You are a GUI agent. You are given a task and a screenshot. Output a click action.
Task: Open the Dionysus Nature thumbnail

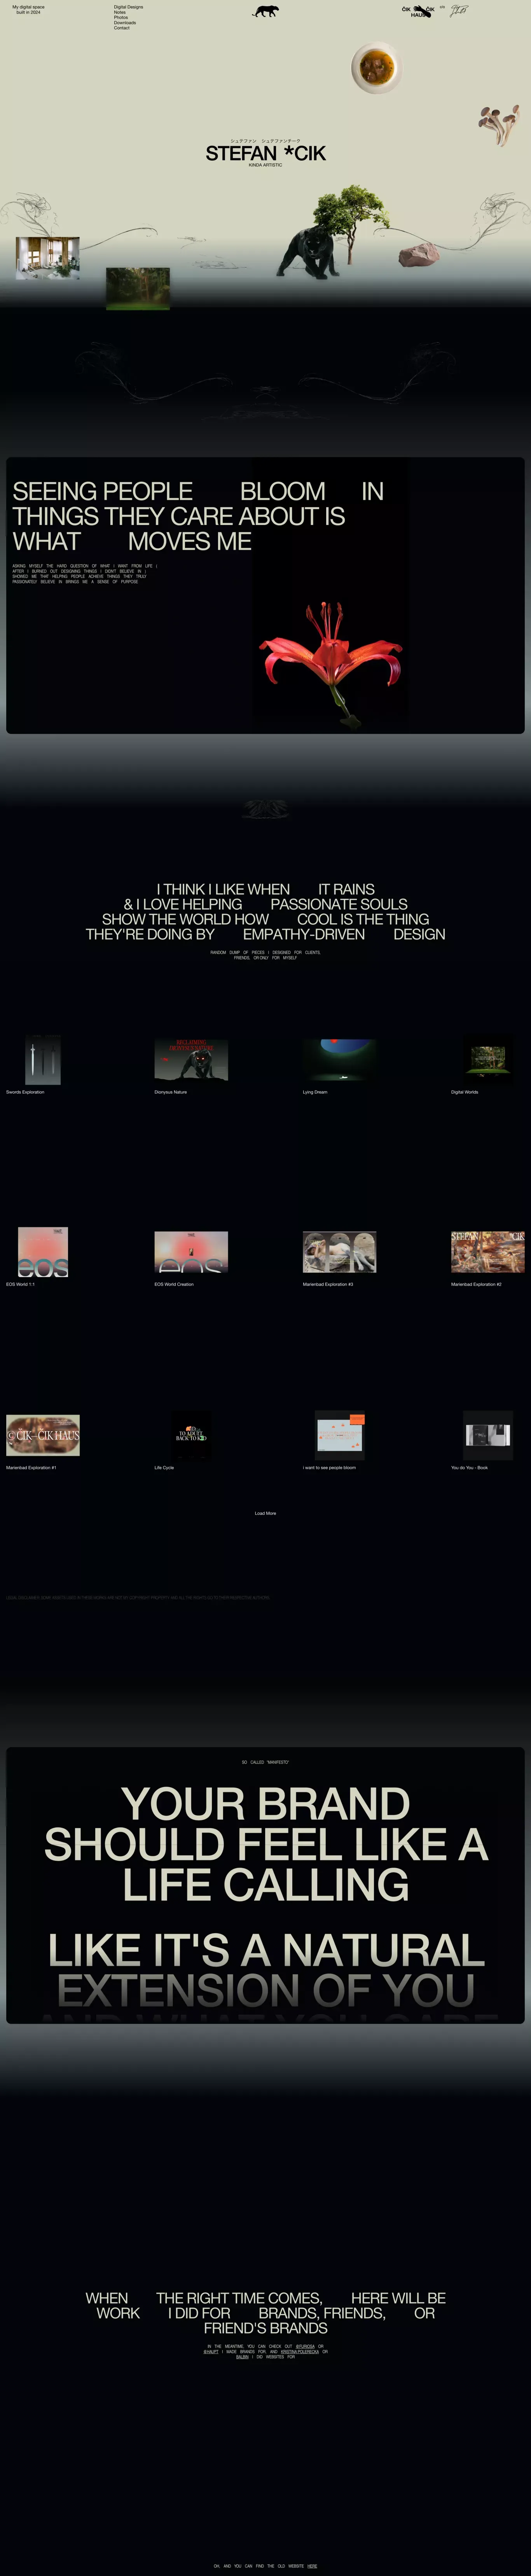(x=191, y=1060)
